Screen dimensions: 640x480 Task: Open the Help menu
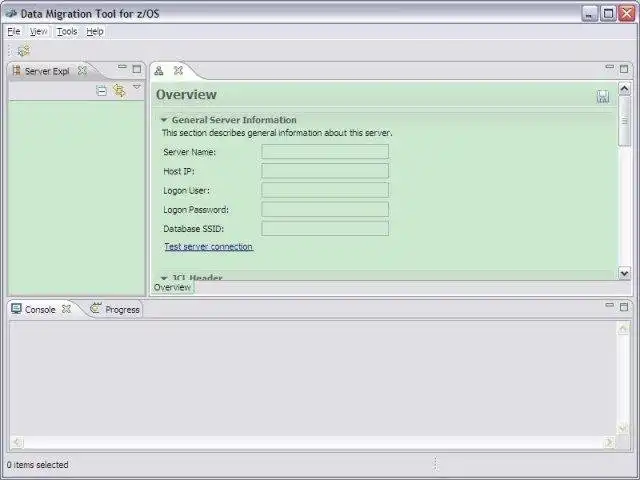point(95,31)
